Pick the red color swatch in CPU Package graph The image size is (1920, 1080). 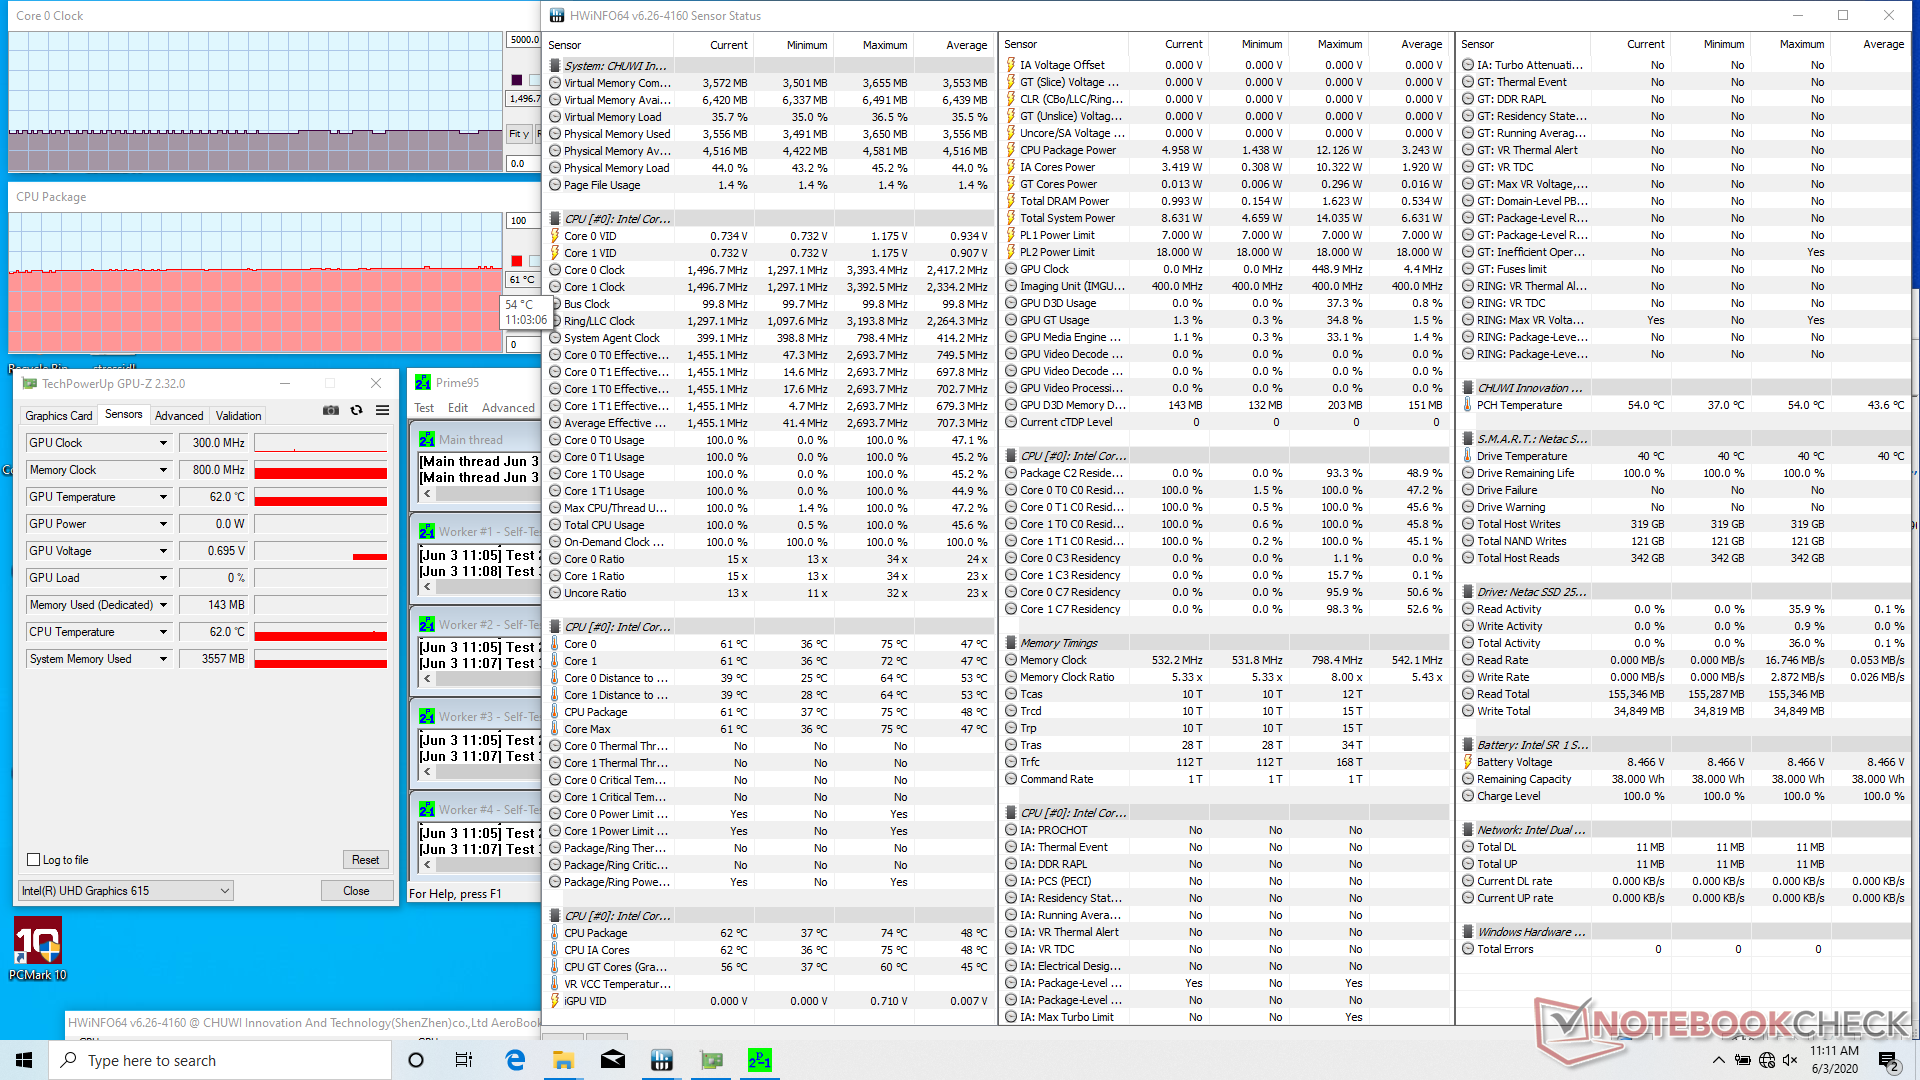pos(517,261)
